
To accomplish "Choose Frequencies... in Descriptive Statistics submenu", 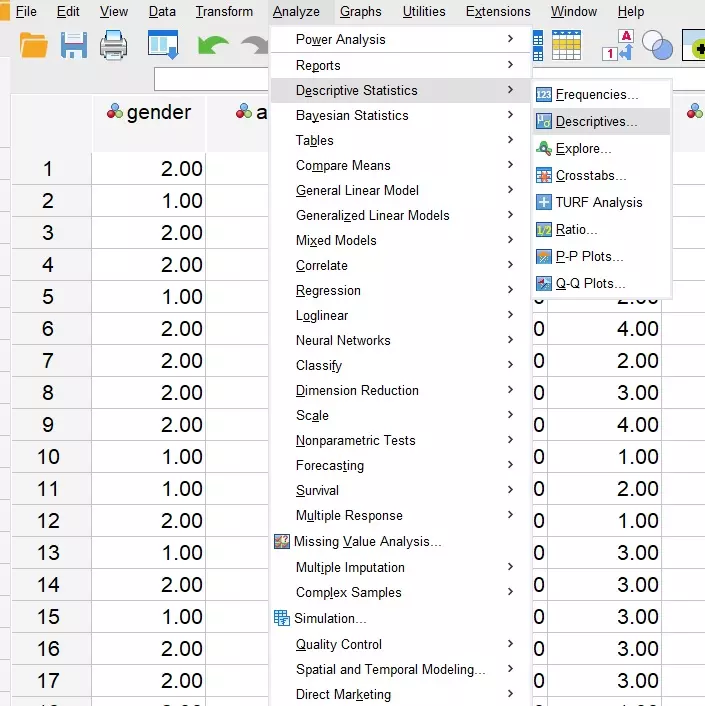I will pos(601,95).
